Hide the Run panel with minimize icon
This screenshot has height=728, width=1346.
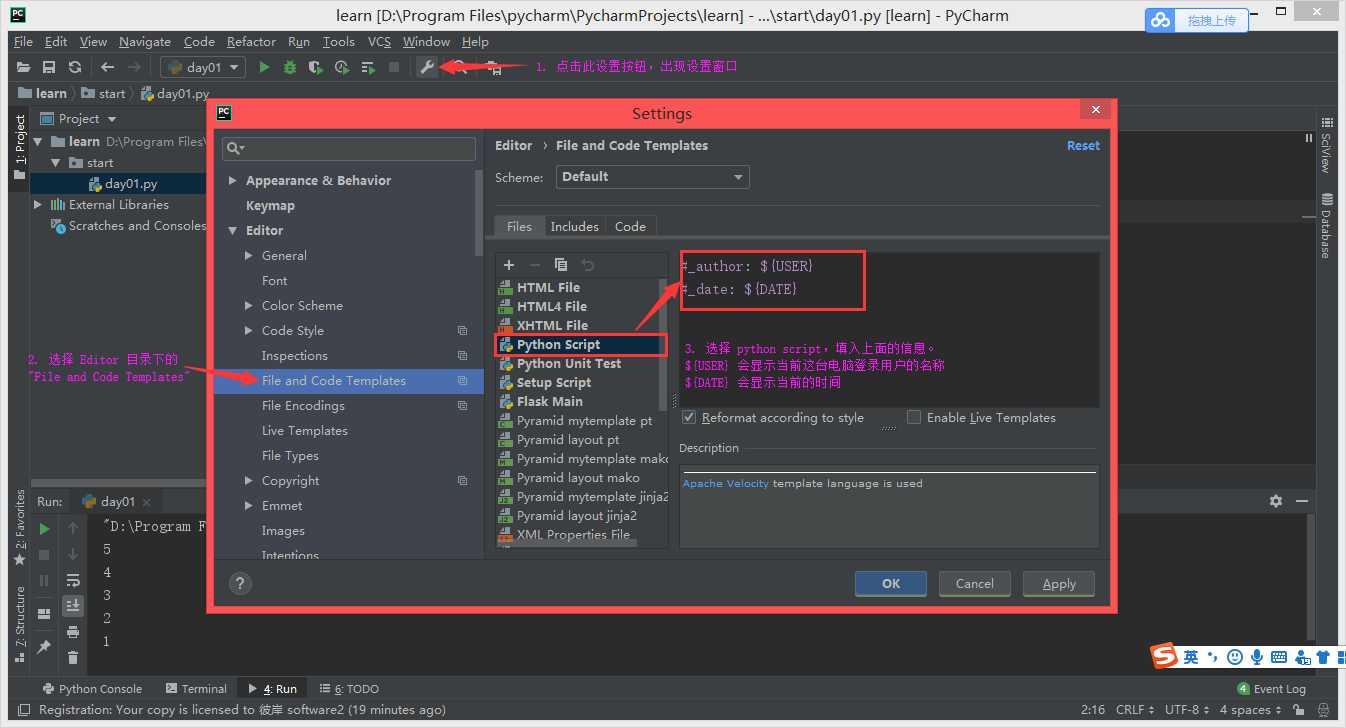click(x=1301, y=501)
